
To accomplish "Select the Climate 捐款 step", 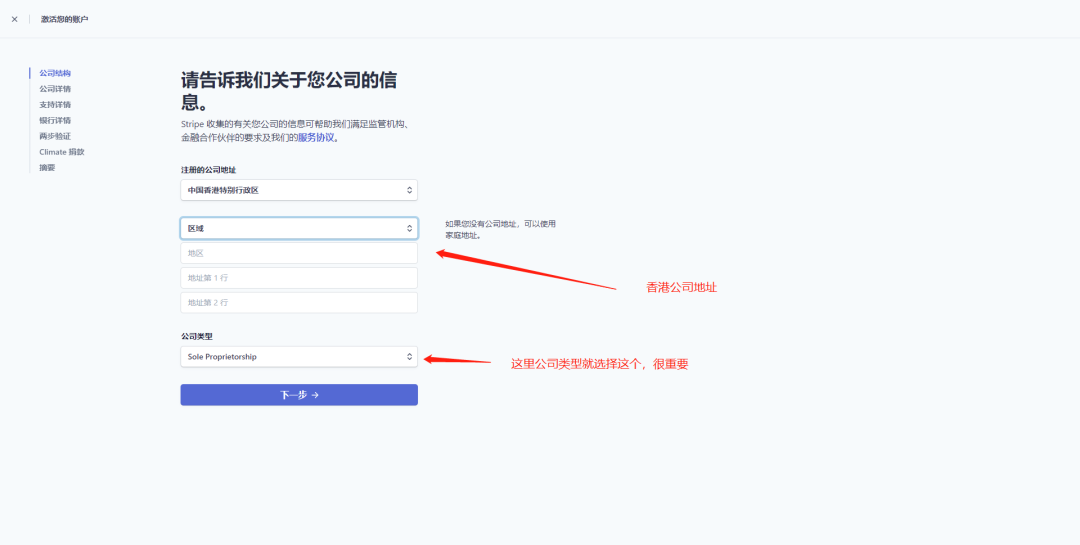I will pos(62,152).
